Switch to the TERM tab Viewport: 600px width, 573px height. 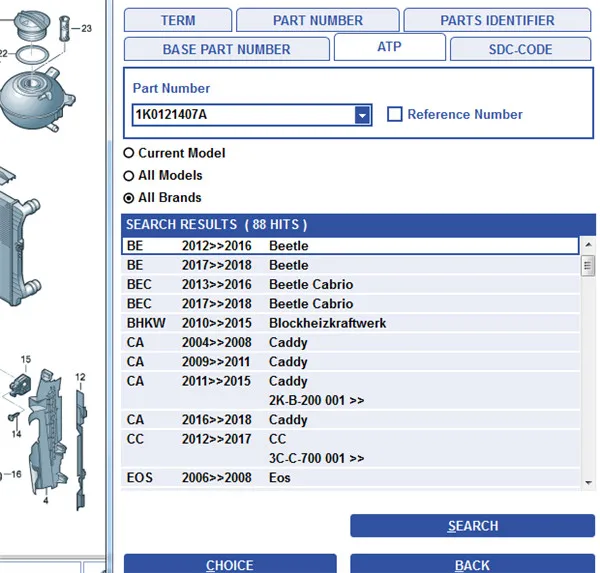coord(178,20)
